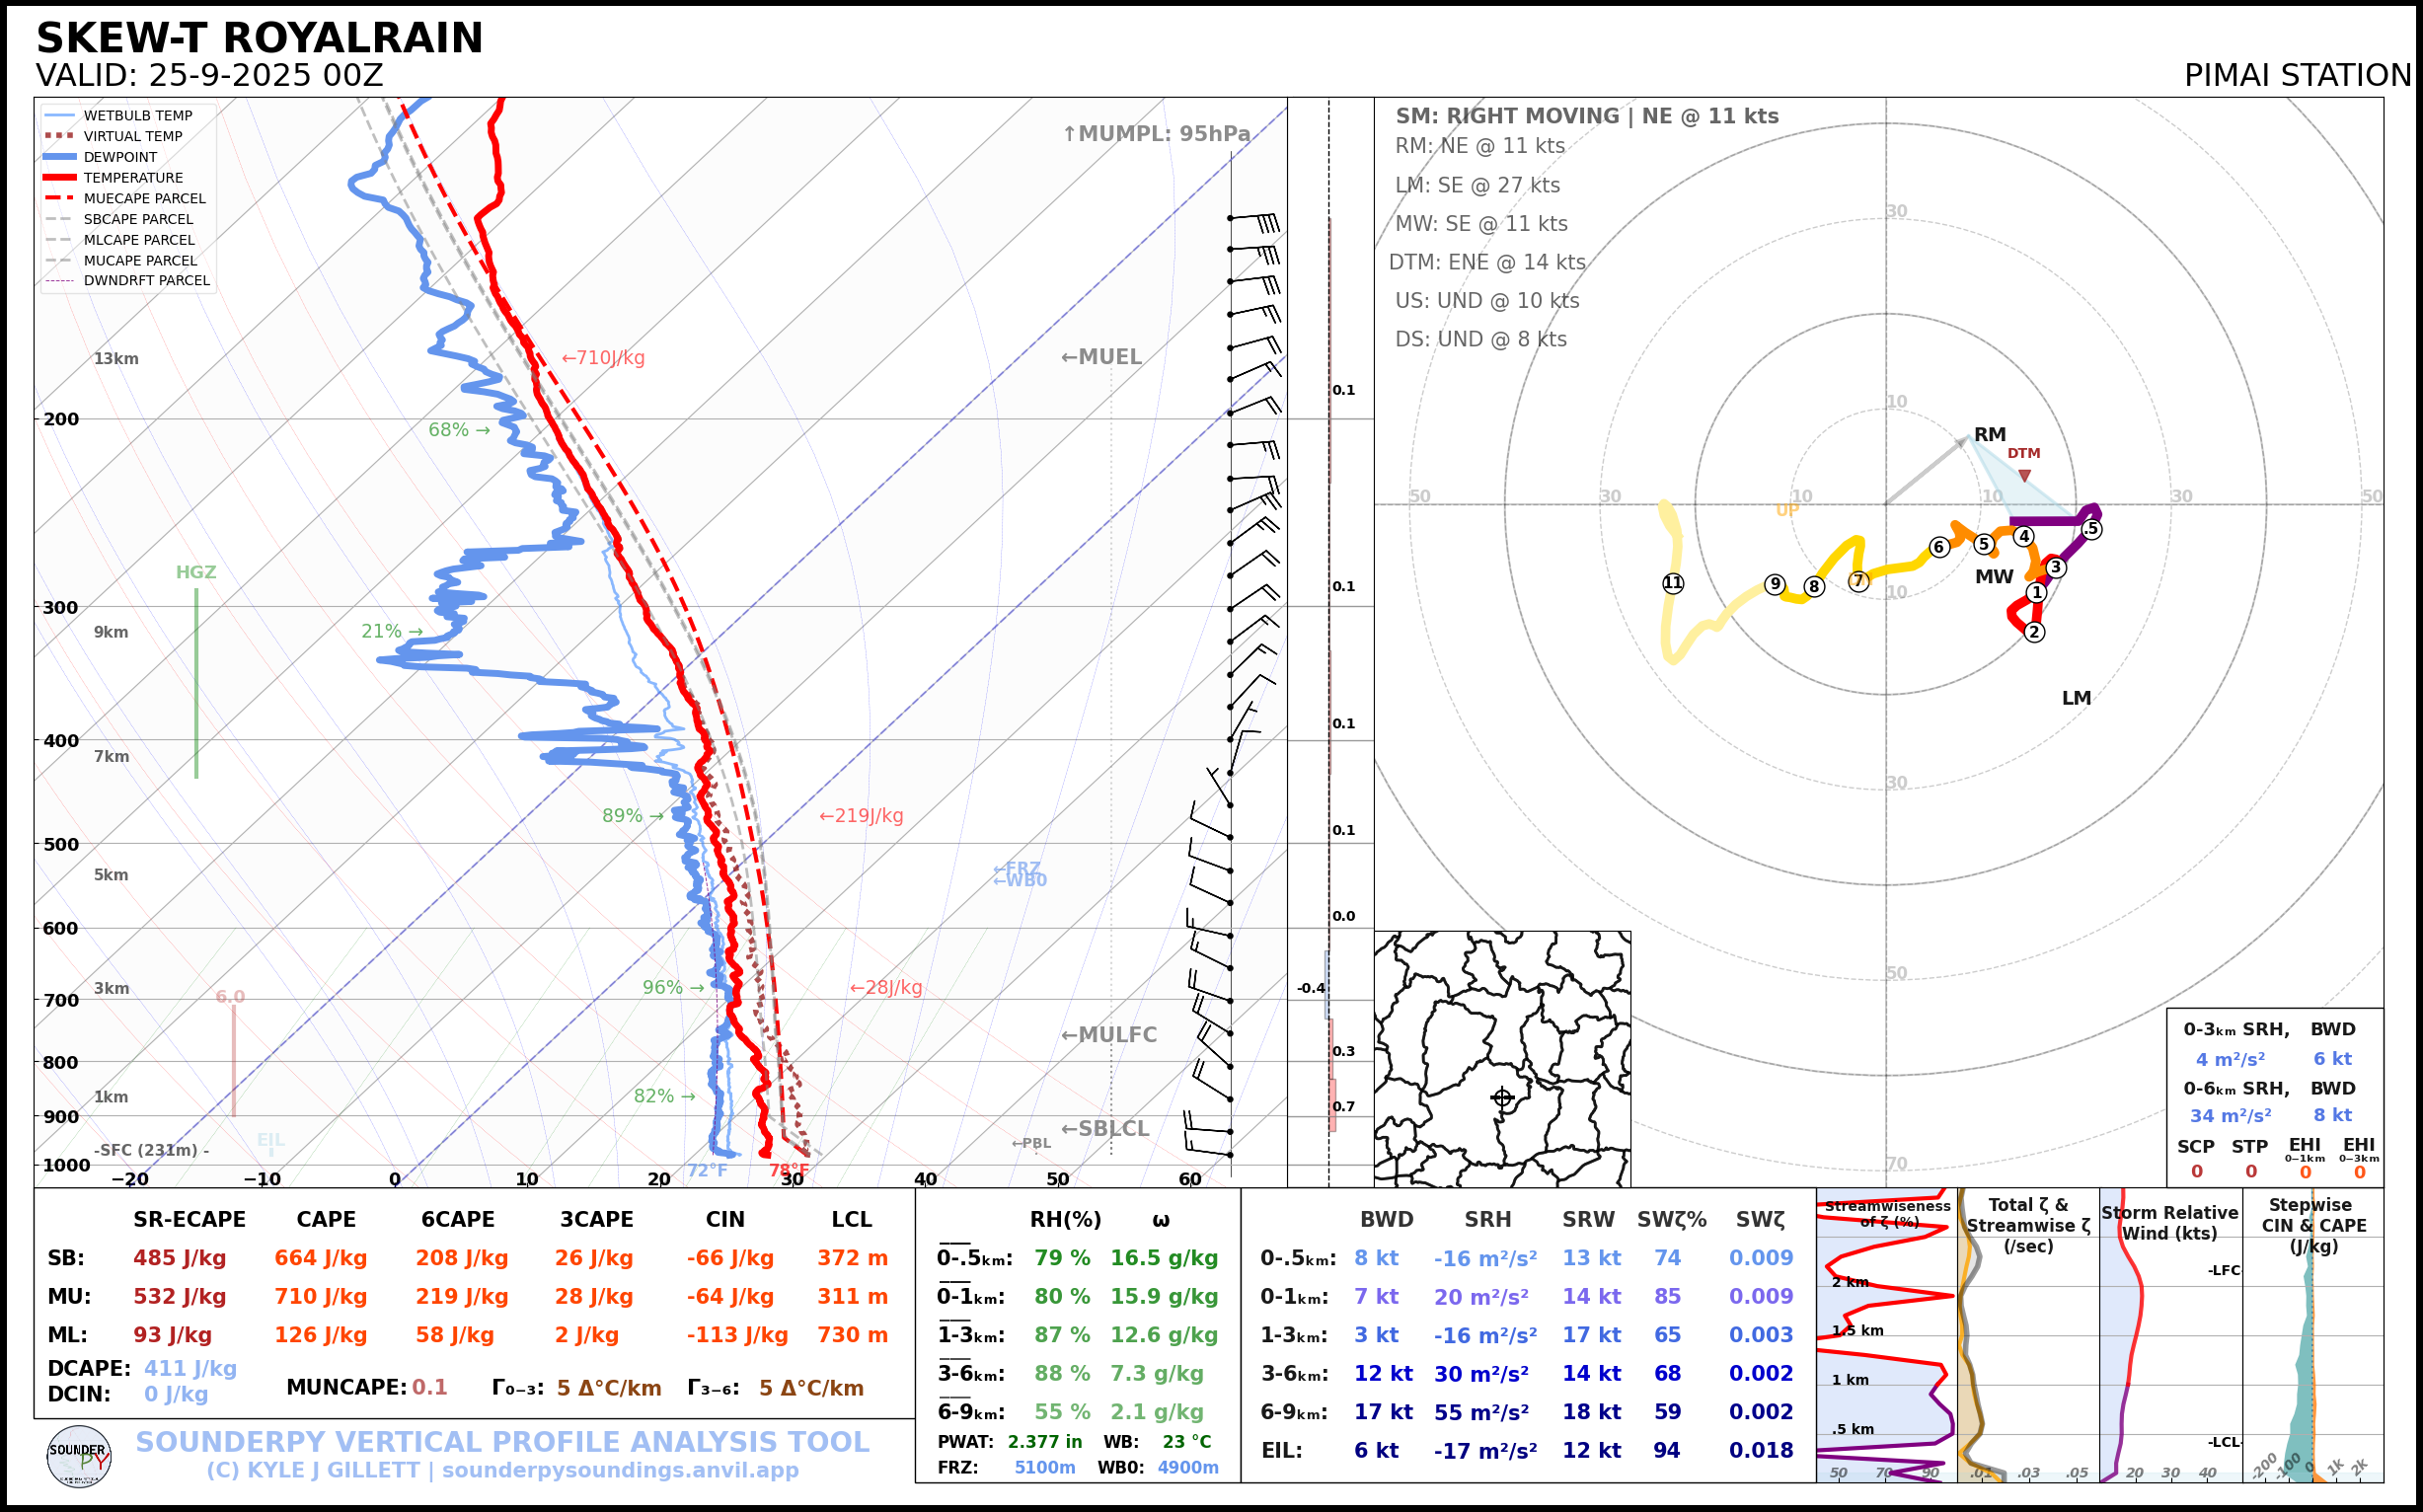Click the DEWPOINT legend entry
This screenshot has height=1512, width=2423.
(x=120, y=157)
